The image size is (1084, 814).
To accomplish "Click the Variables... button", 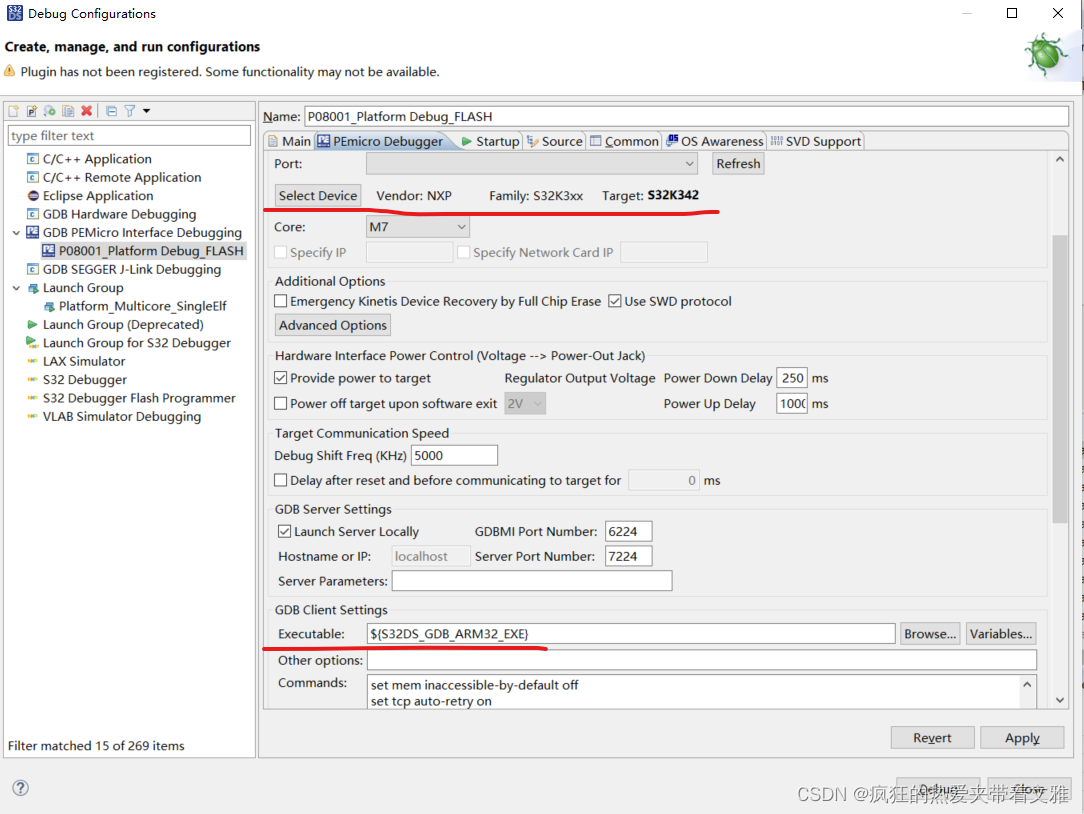I will click(1000, 633).
